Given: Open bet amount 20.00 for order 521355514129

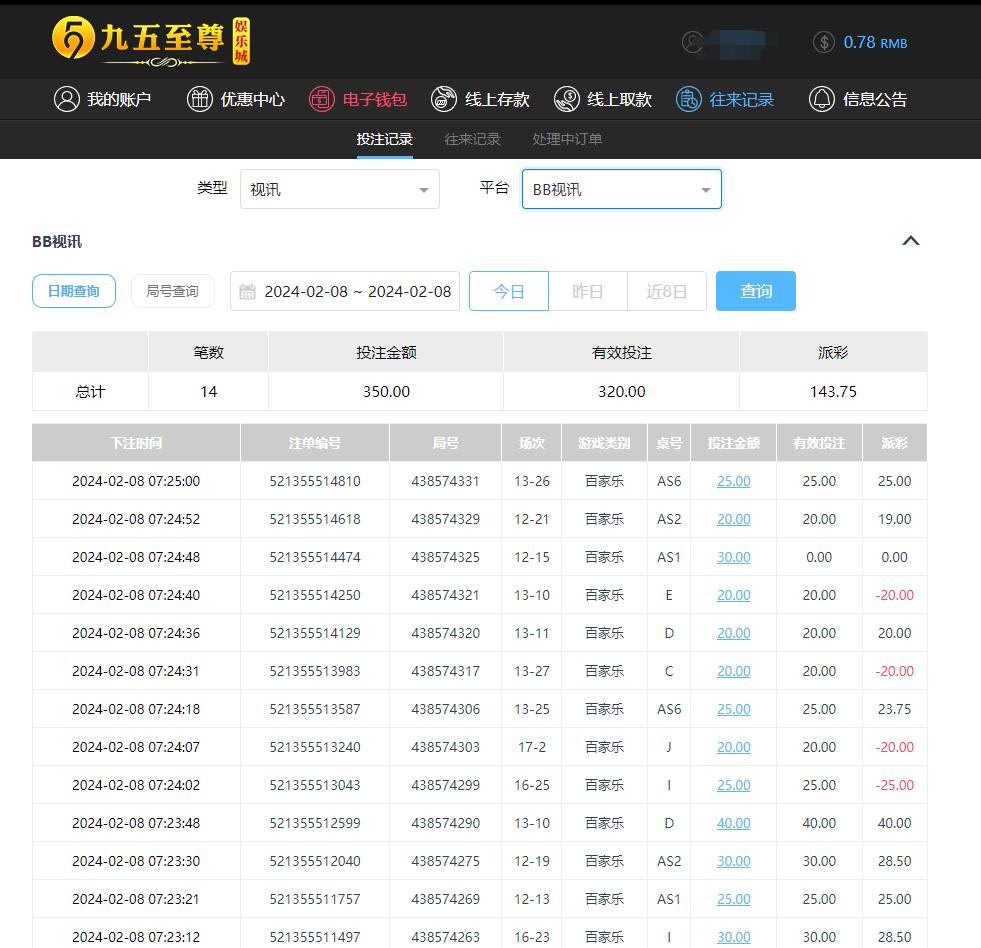Looking at the screenshot, I should coord(733,633).
